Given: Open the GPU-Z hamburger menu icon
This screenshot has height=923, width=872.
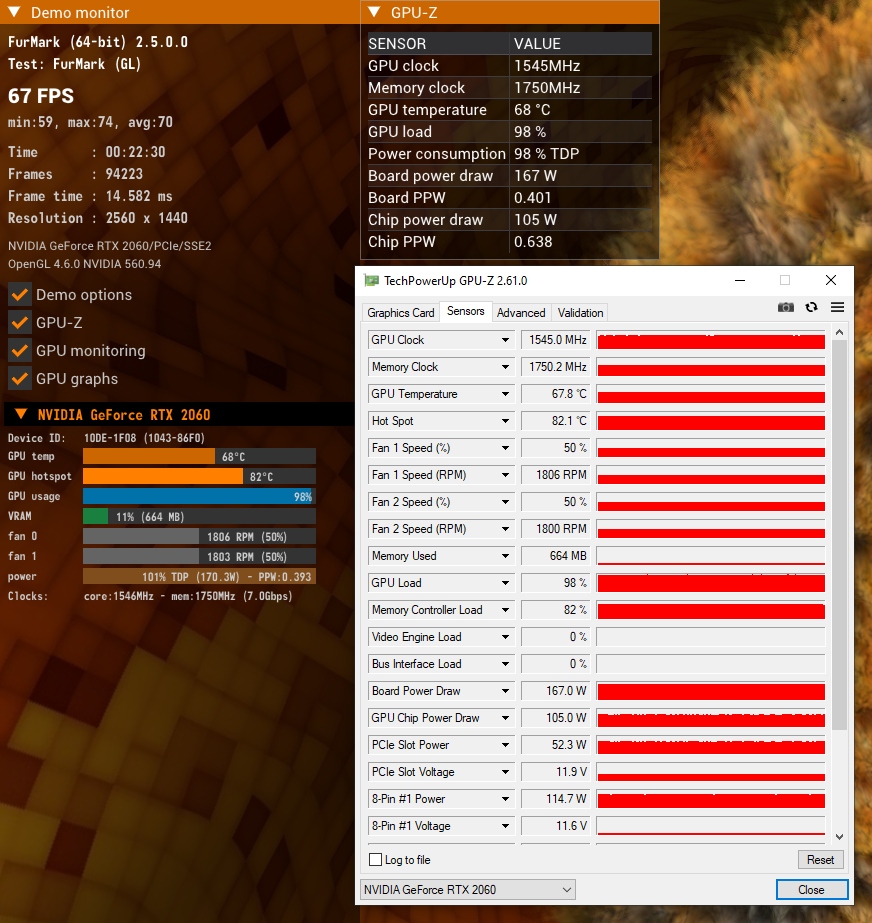Looking at the screenshot, I should pos(837,307).
